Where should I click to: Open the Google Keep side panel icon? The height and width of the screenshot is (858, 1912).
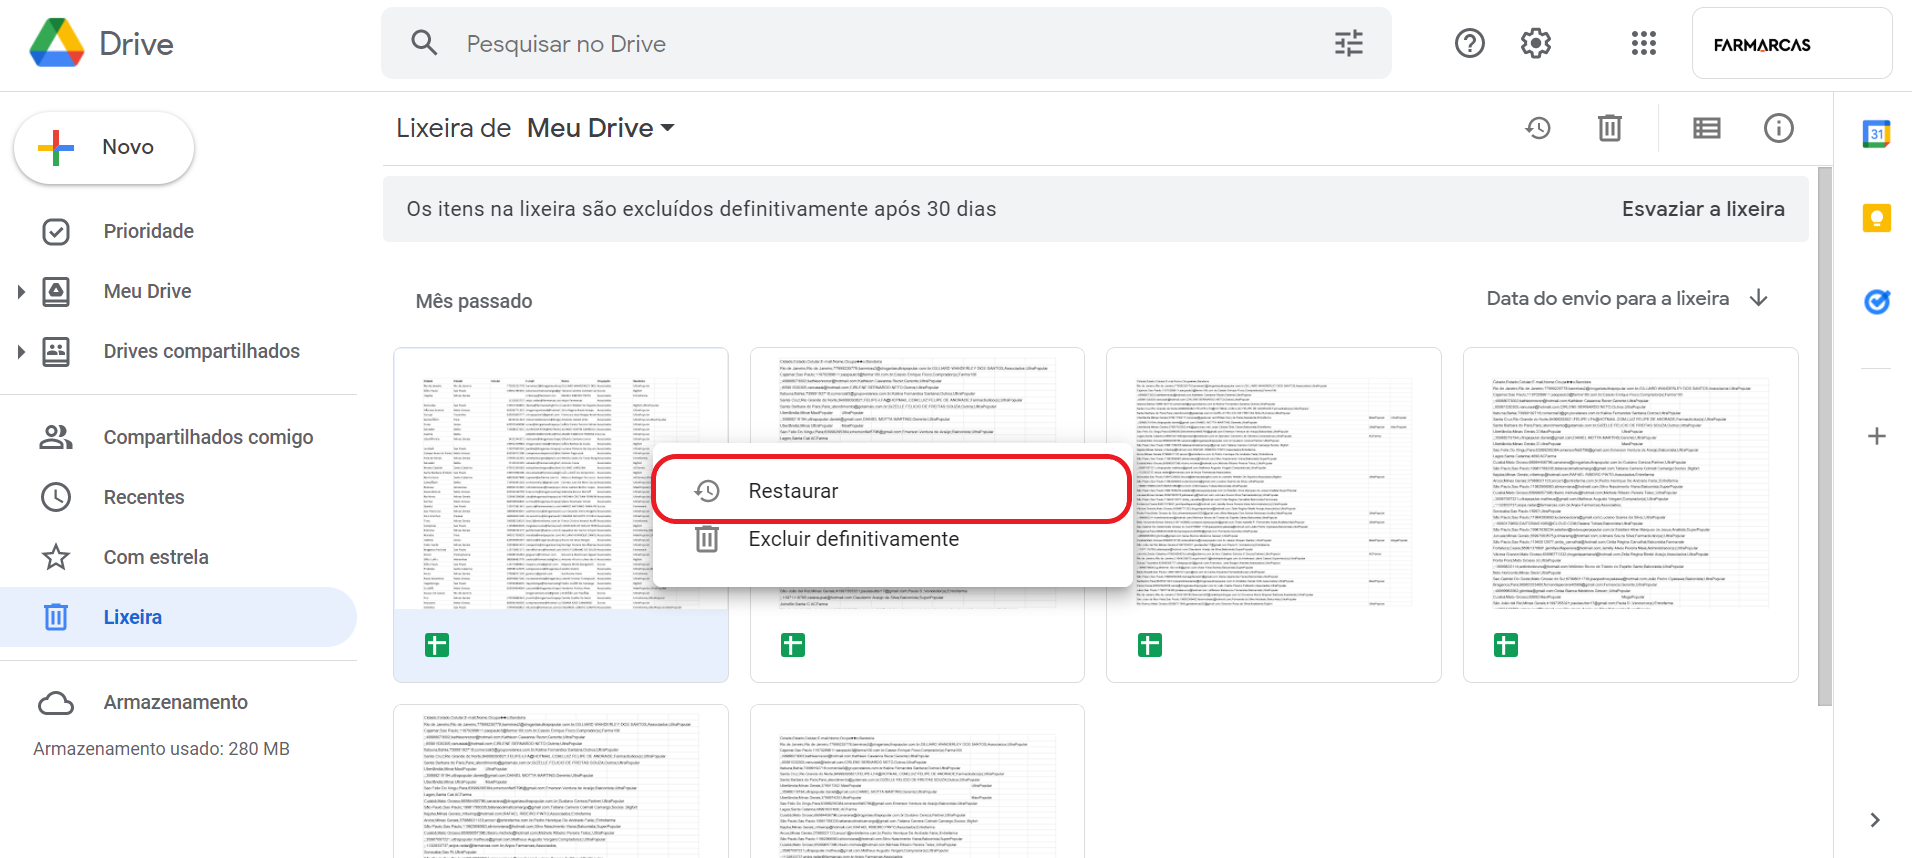(1876, 218)
